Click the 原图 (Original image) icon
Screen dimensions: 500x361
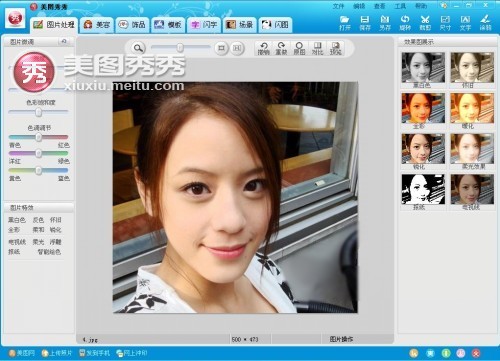pos(299,49)
